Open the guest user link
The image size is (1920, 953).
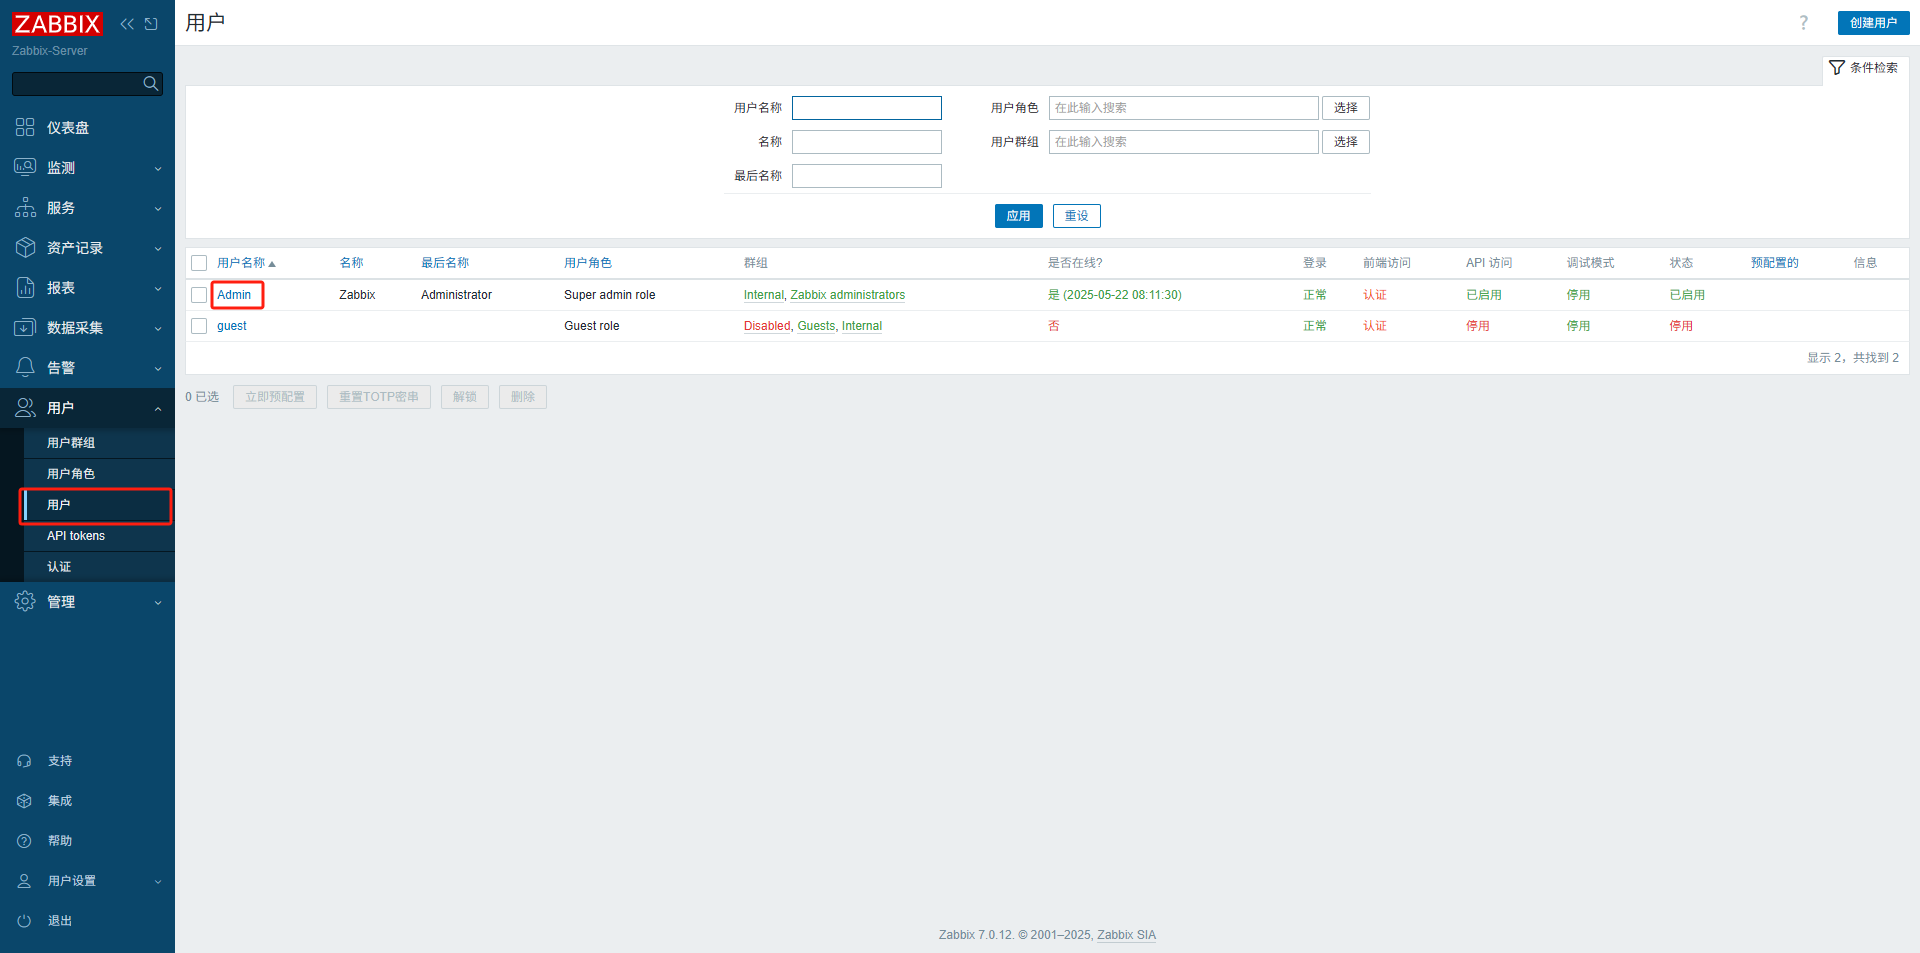tap(232, 326)
